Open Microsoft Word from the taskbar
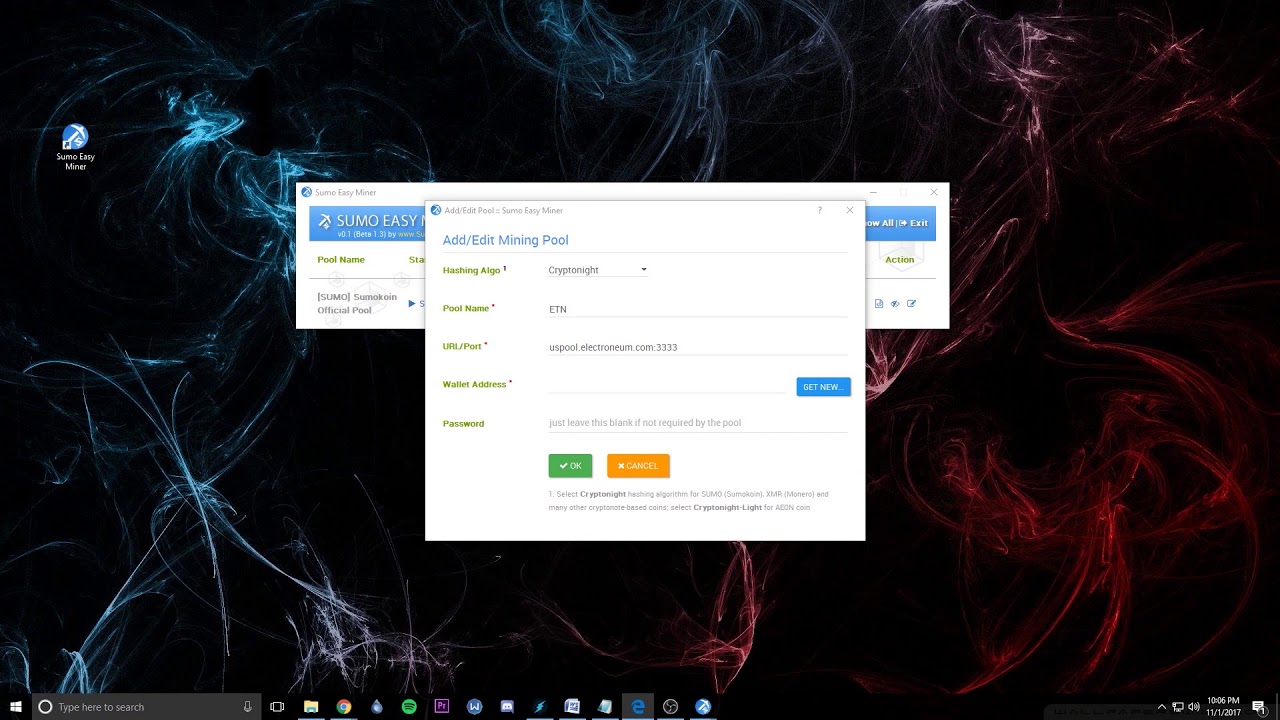This screenshot has width=1280, height=720. [572, 707]
